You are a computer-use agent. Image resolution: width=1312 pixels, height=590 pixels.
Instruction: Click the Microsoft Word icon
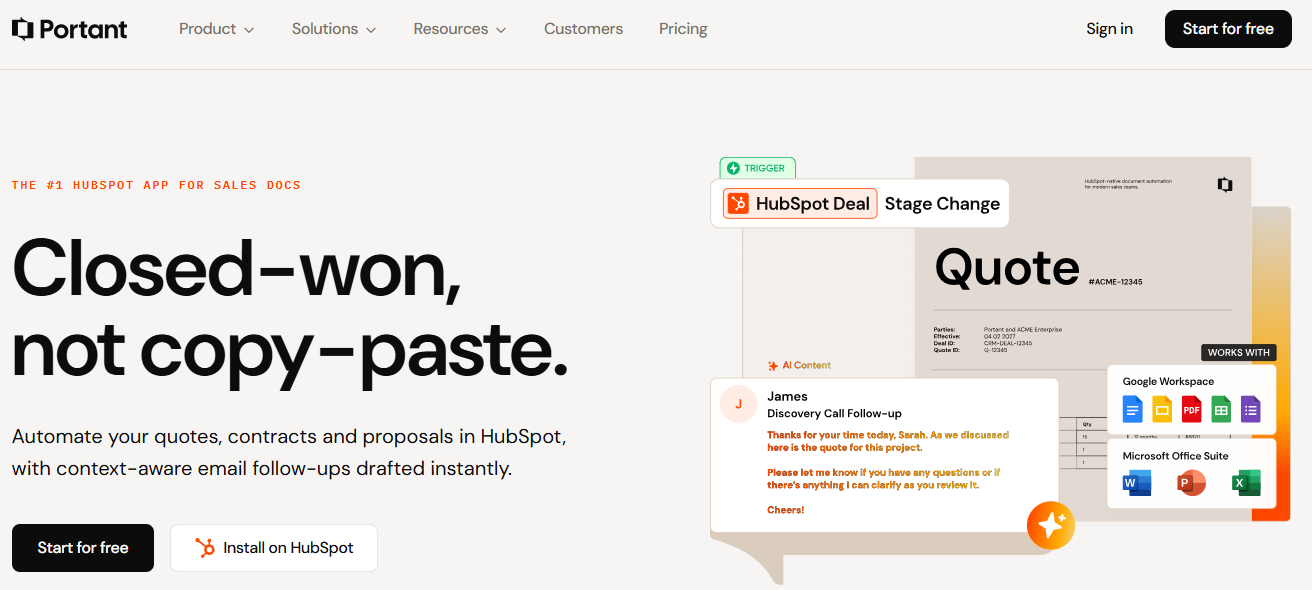(1136, 484)
